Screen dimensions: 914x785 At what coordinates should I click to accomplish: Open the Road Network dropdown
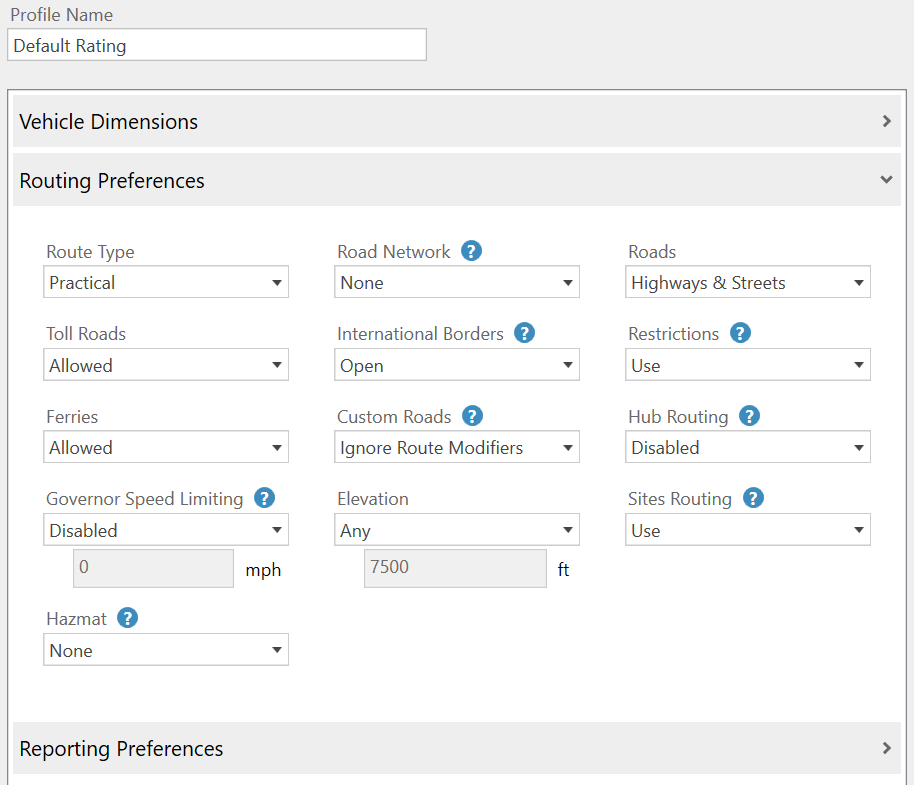tap(457, 282)
